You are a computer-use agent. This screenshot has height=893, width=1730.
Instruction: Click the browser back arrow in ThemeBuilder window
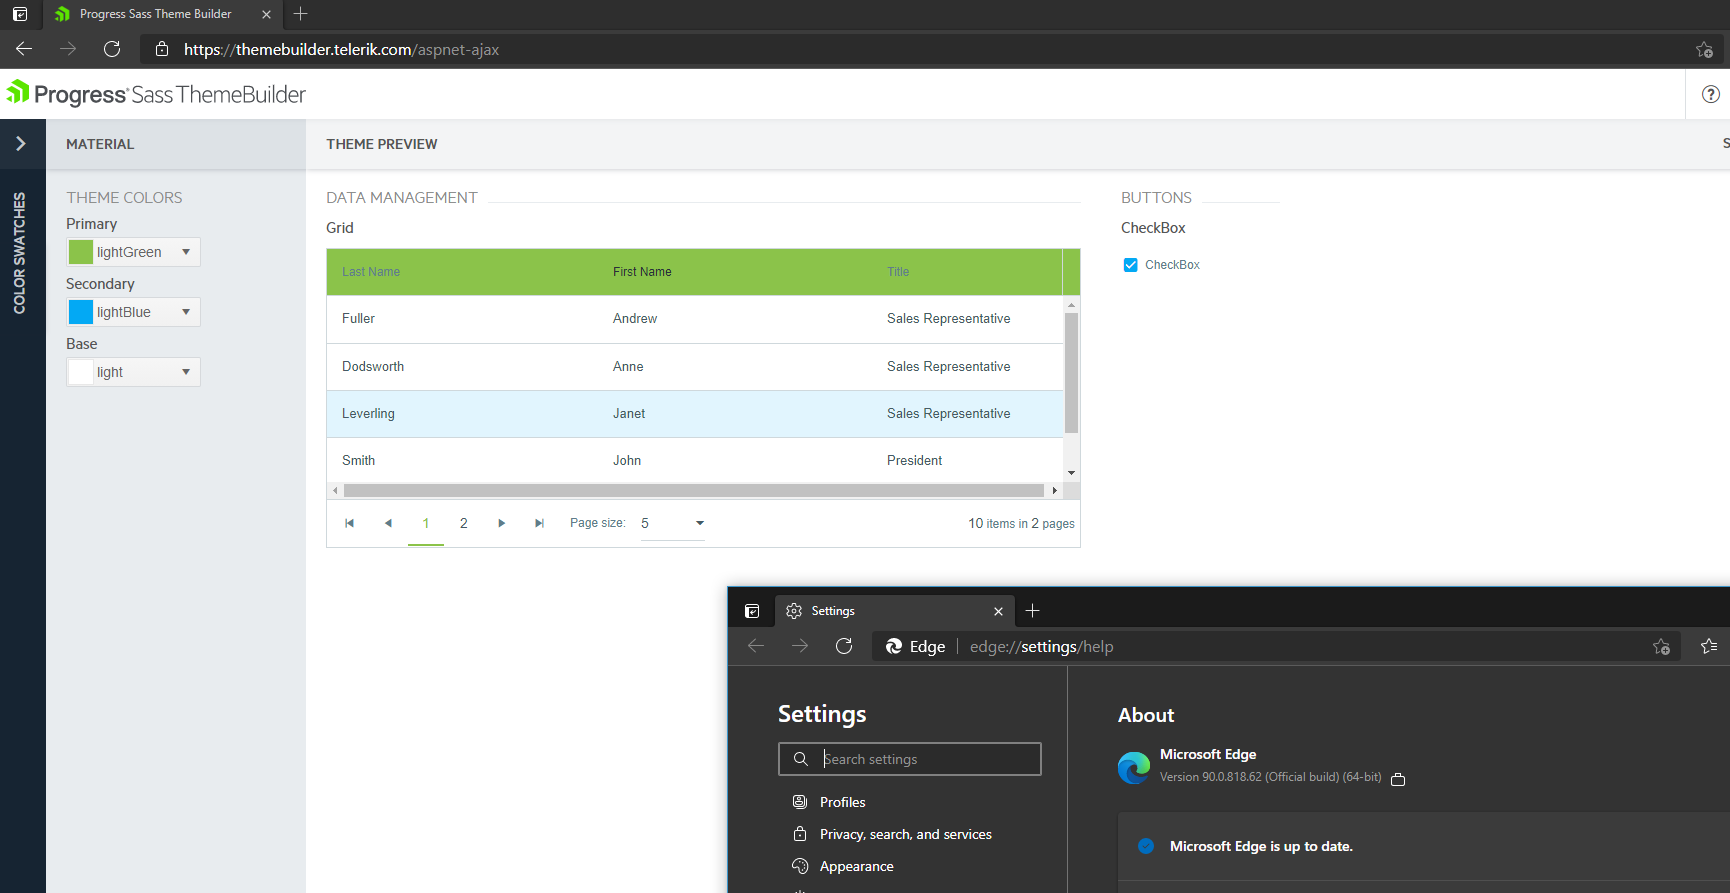(x=24, y=49)
